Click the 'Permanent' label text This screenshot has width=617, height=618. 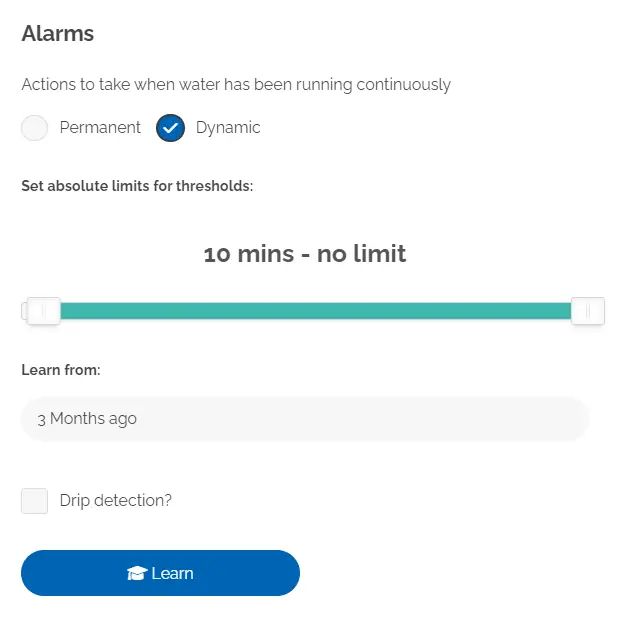point(100,127)
